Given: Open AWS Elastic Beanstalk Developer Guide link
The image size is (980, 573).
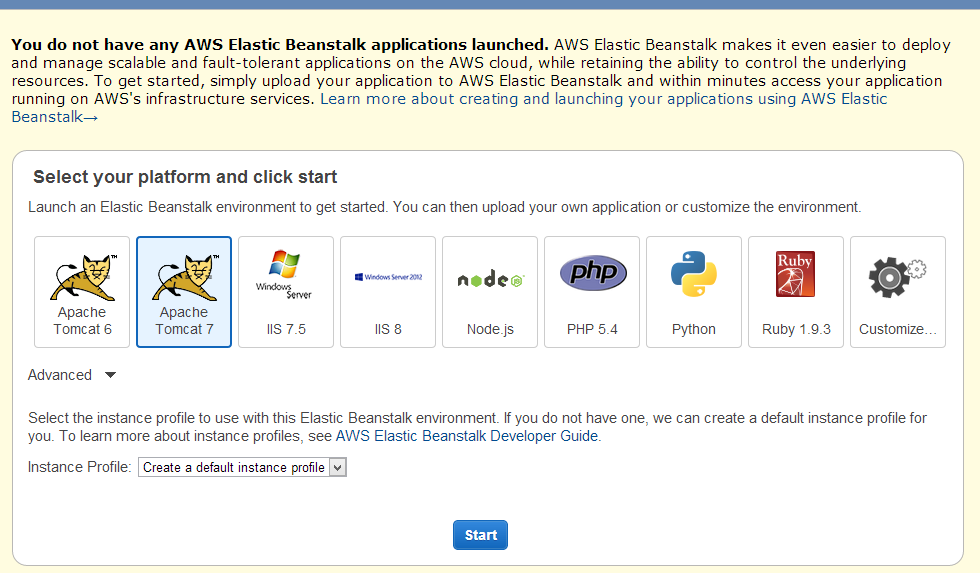Looking at the screenshot, I should (467, 436).
